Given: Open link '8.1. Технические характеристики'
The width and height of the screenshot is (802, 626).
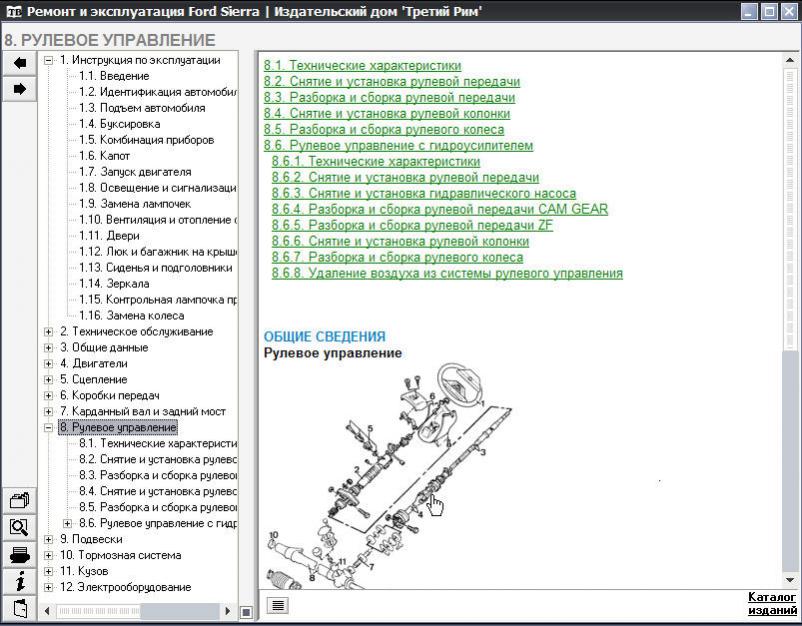Looking at the screenshot, I should point(362,65).
